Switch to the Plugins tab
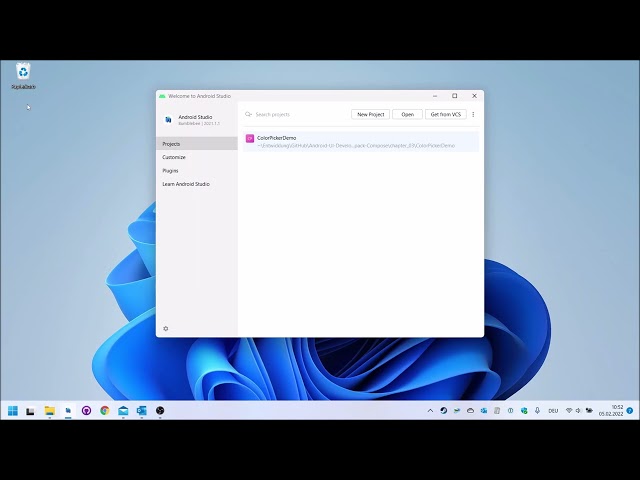 point(197,171)
